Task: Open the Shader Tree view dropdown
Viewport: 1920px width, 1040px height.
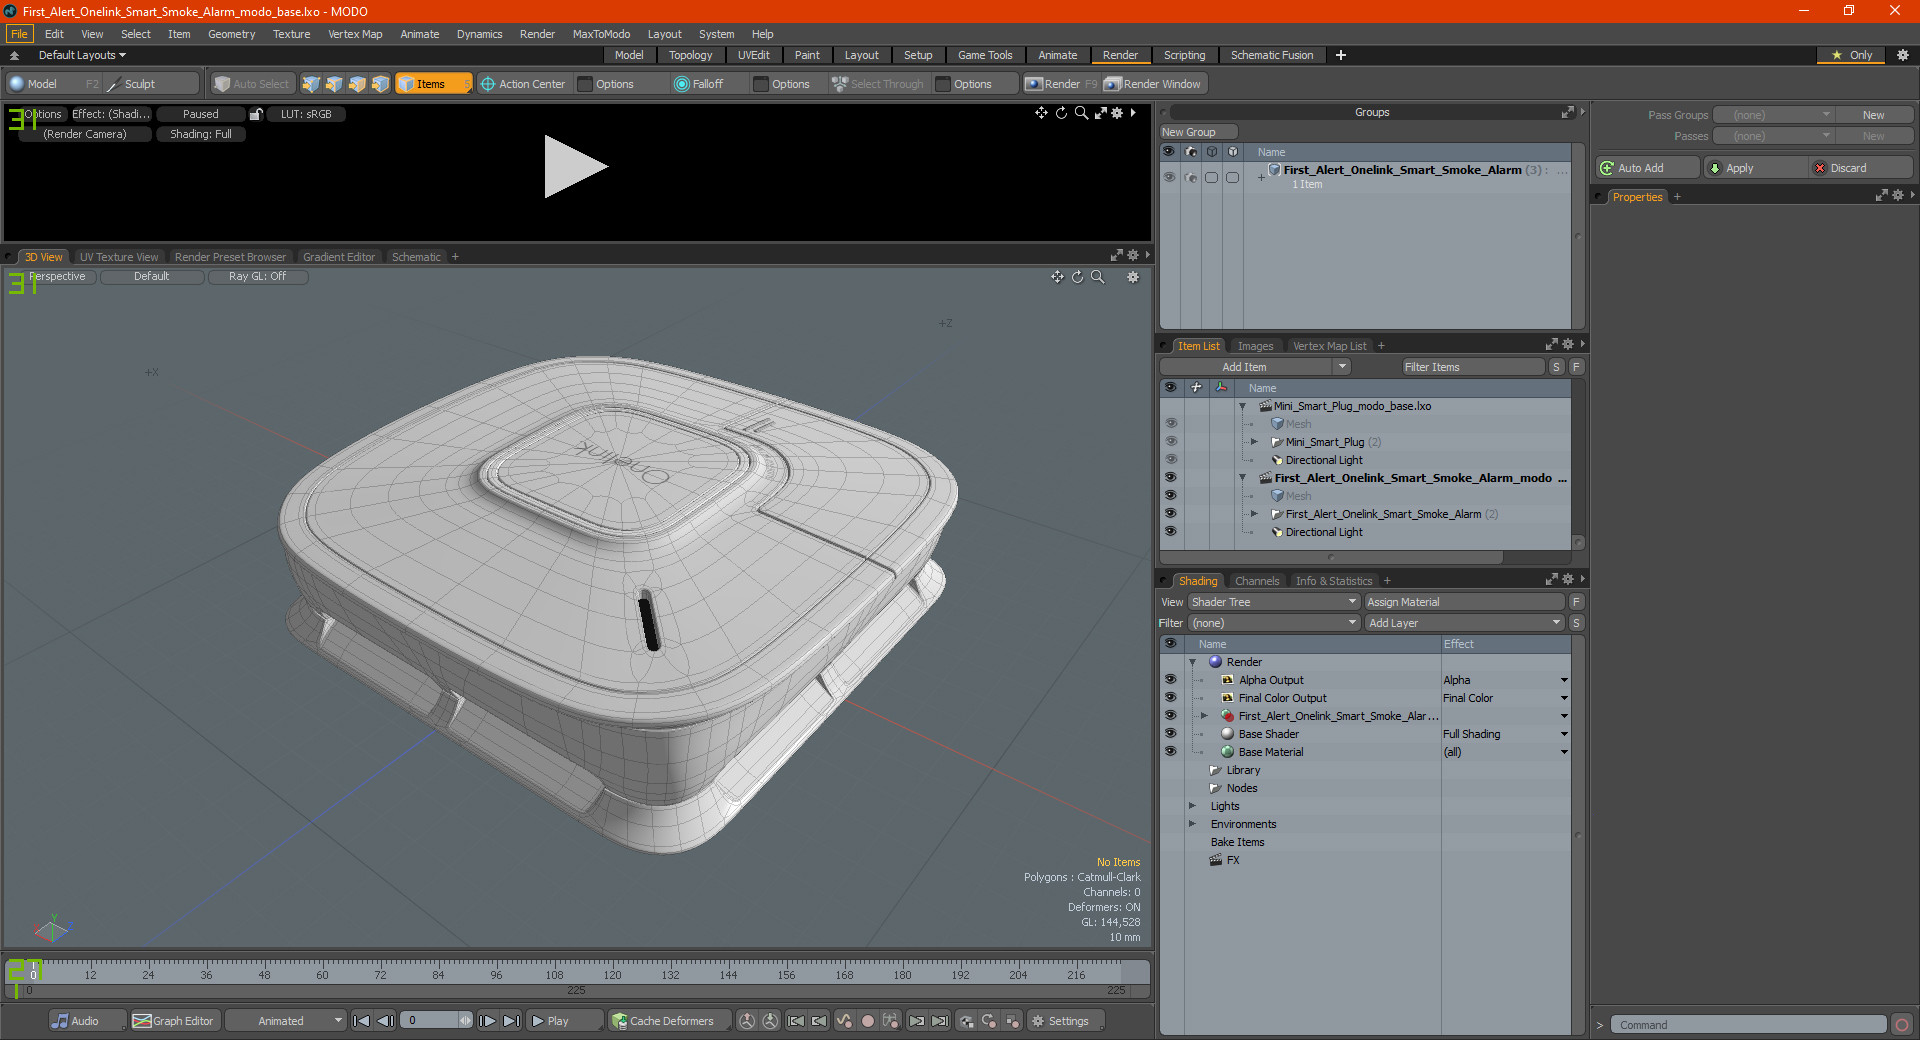Action: coord(1273,602)
